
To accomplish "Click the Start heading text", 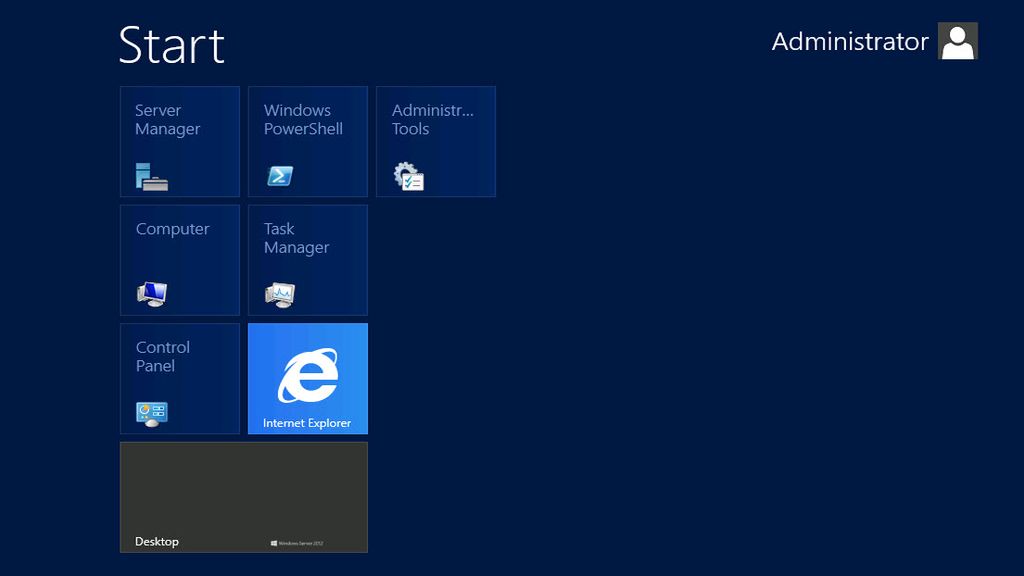I will (x=171, y=44).
